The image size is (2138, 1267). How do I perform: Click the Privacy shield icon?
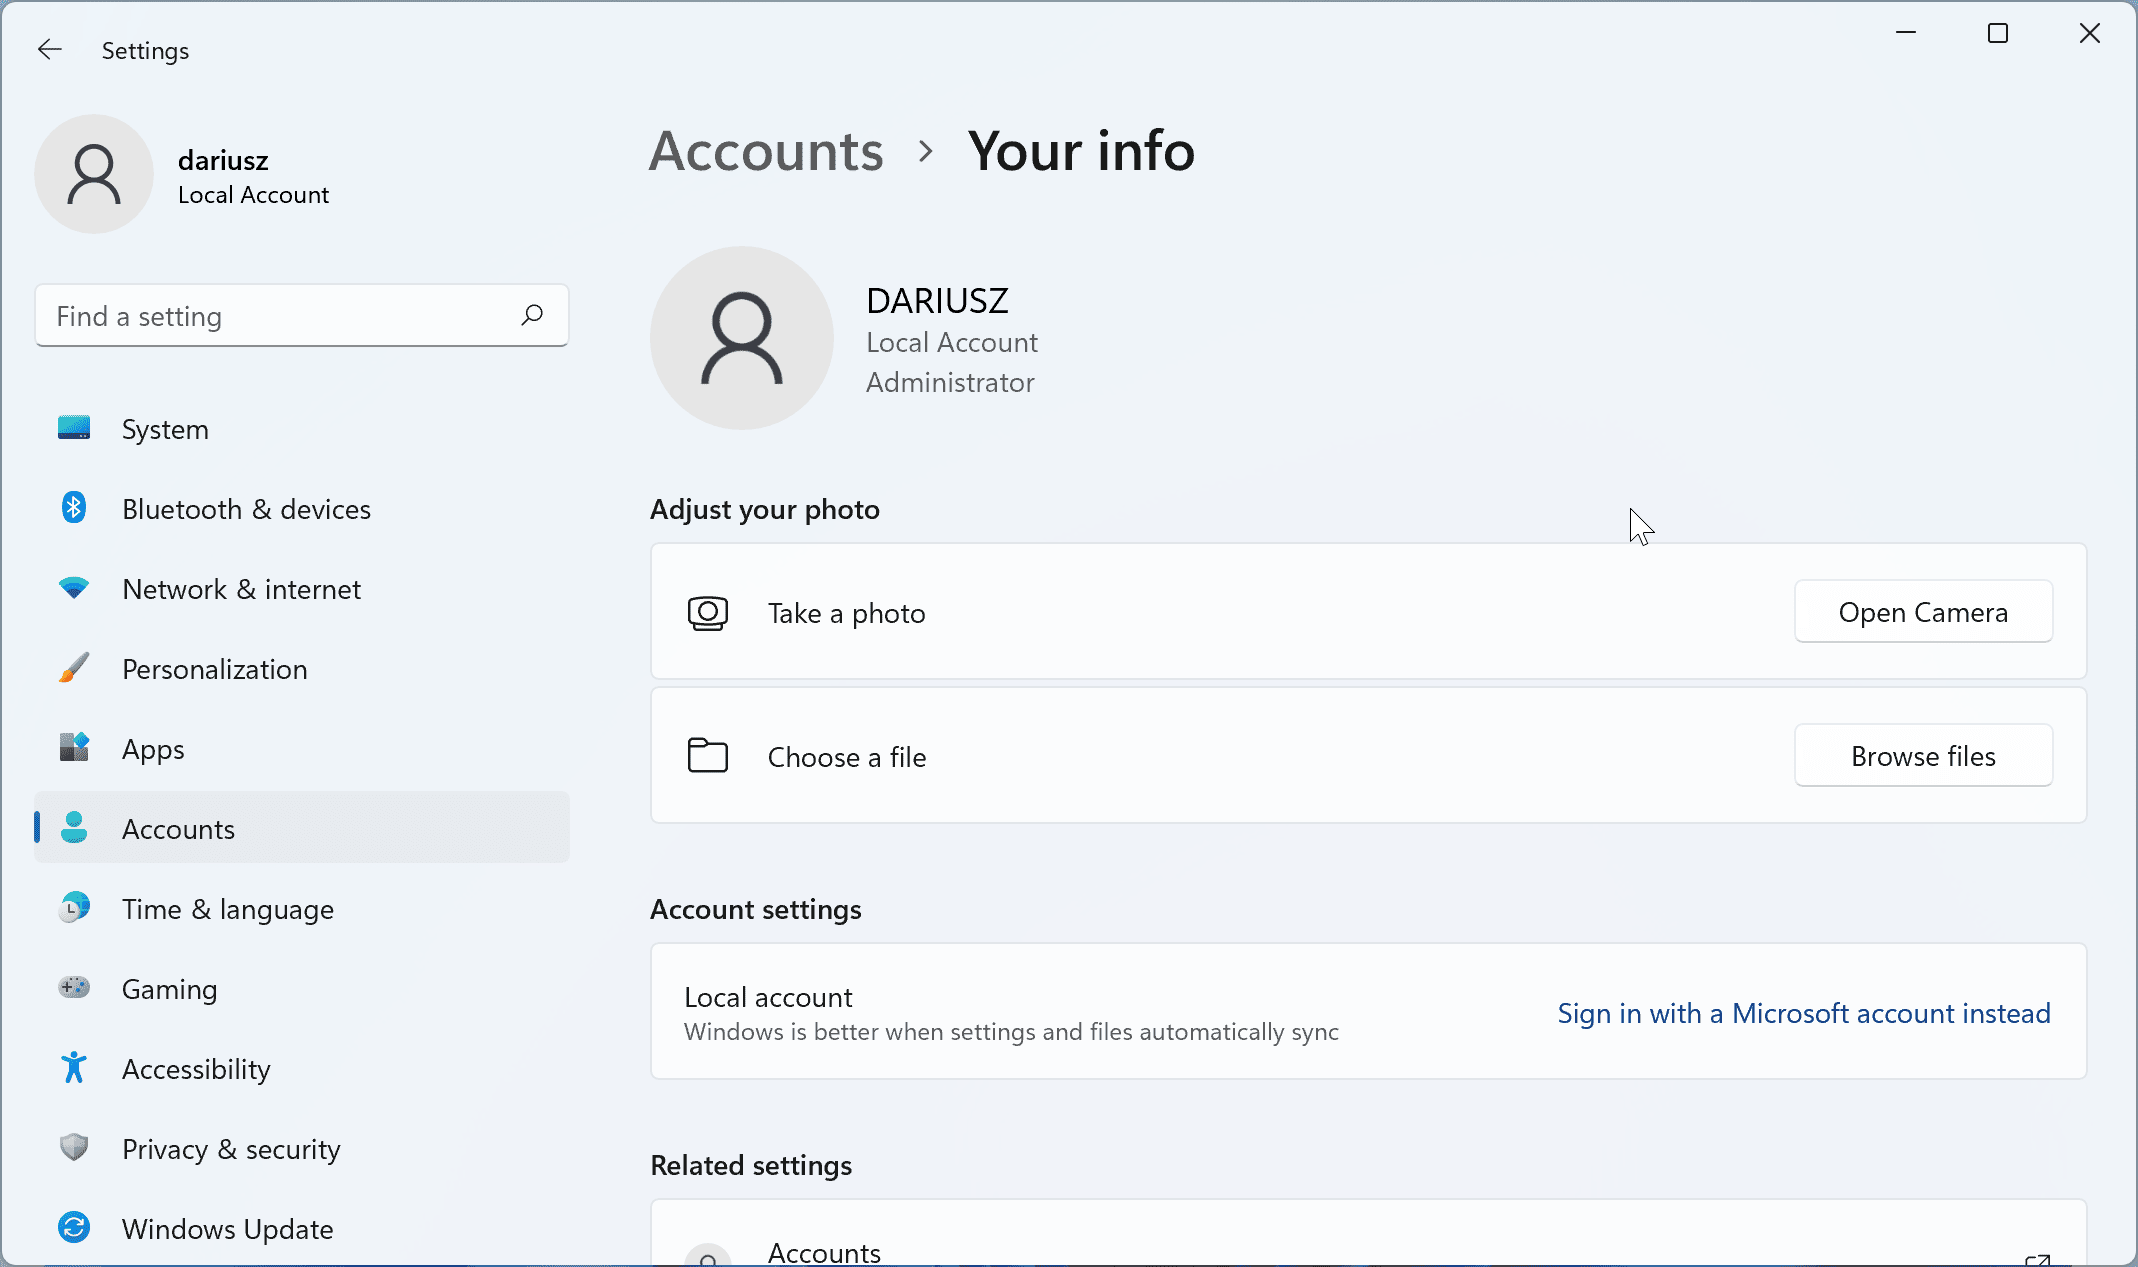74,1148
